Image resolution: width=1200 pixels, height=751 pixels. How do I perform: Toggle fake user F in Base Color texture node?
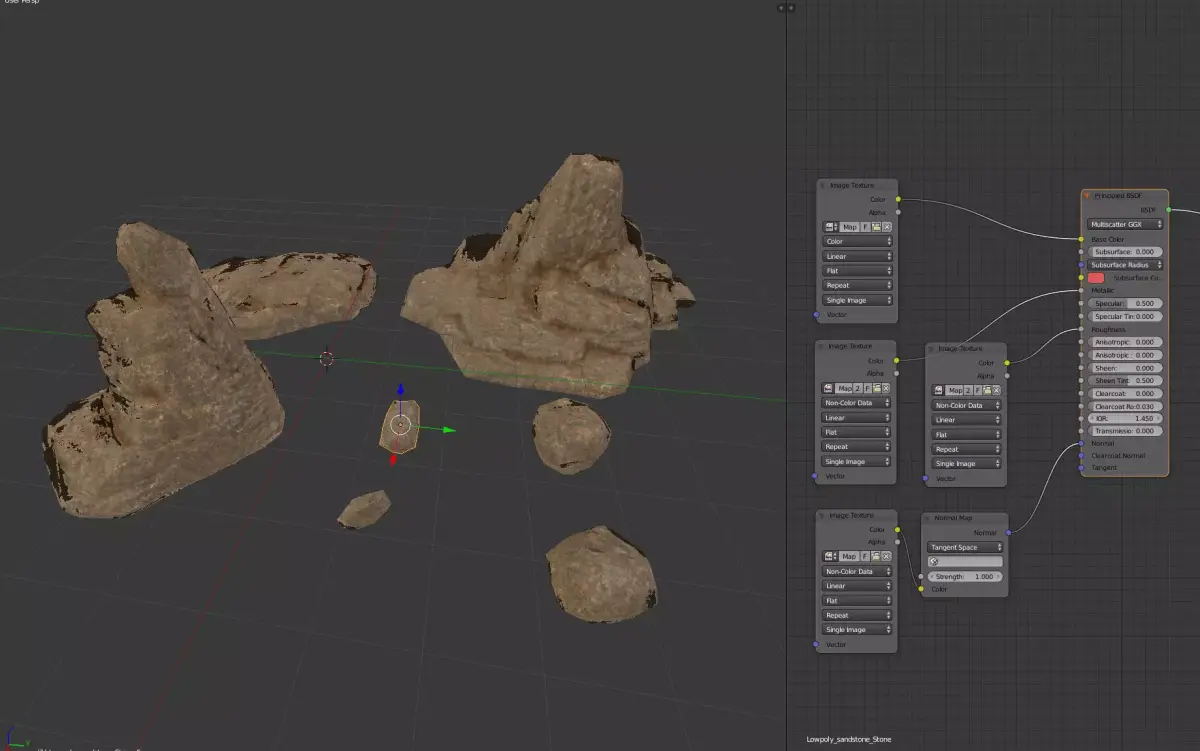point(866,227)
